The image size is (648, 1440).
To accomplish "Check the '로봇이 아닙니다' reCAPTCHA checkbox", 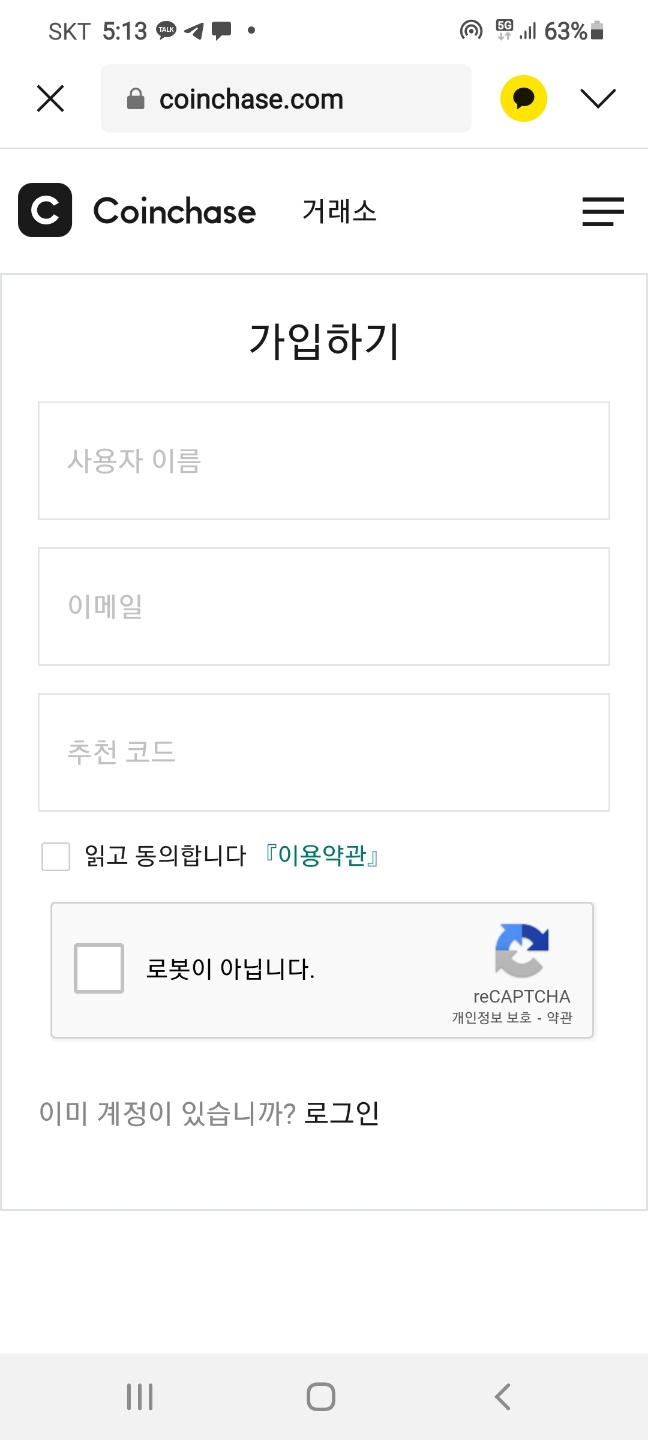I will (x=98, y=968).
